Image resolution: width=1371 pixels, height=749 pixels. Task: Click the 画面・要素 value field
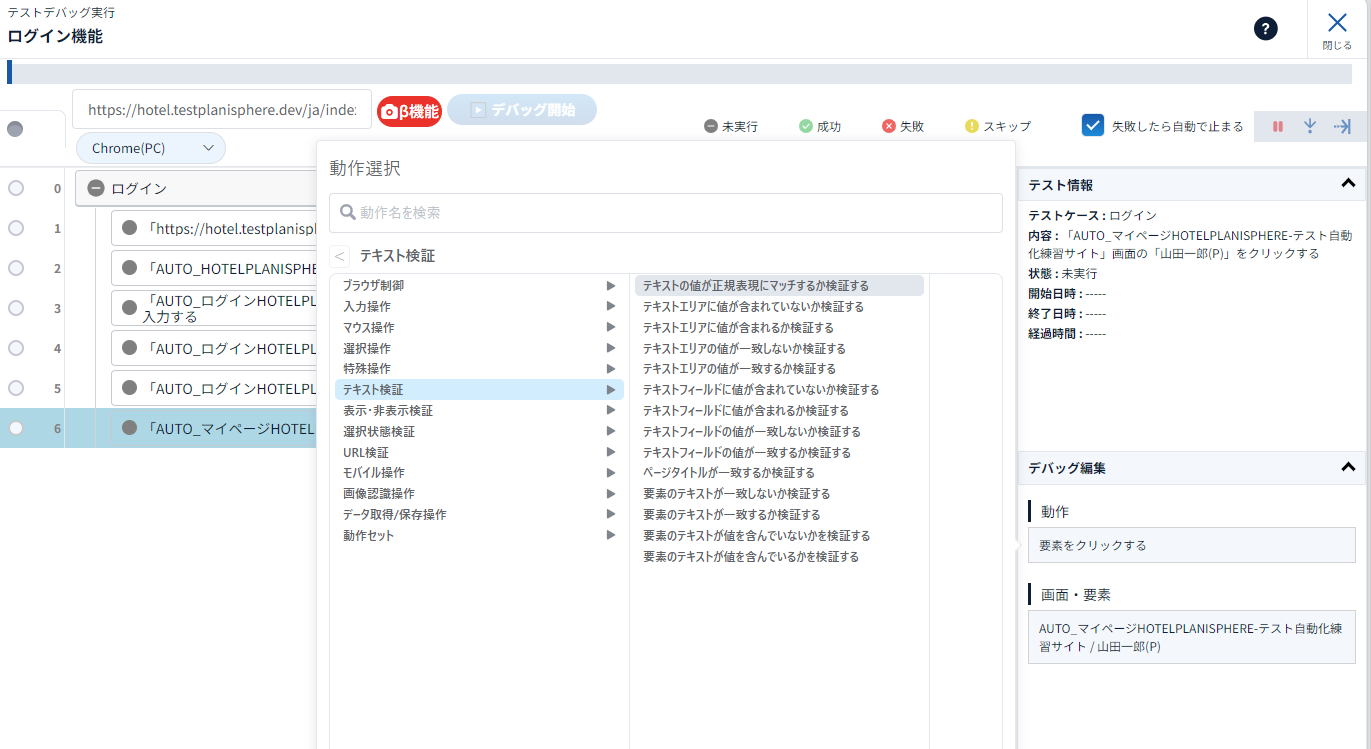click(x=1192, y=638)
